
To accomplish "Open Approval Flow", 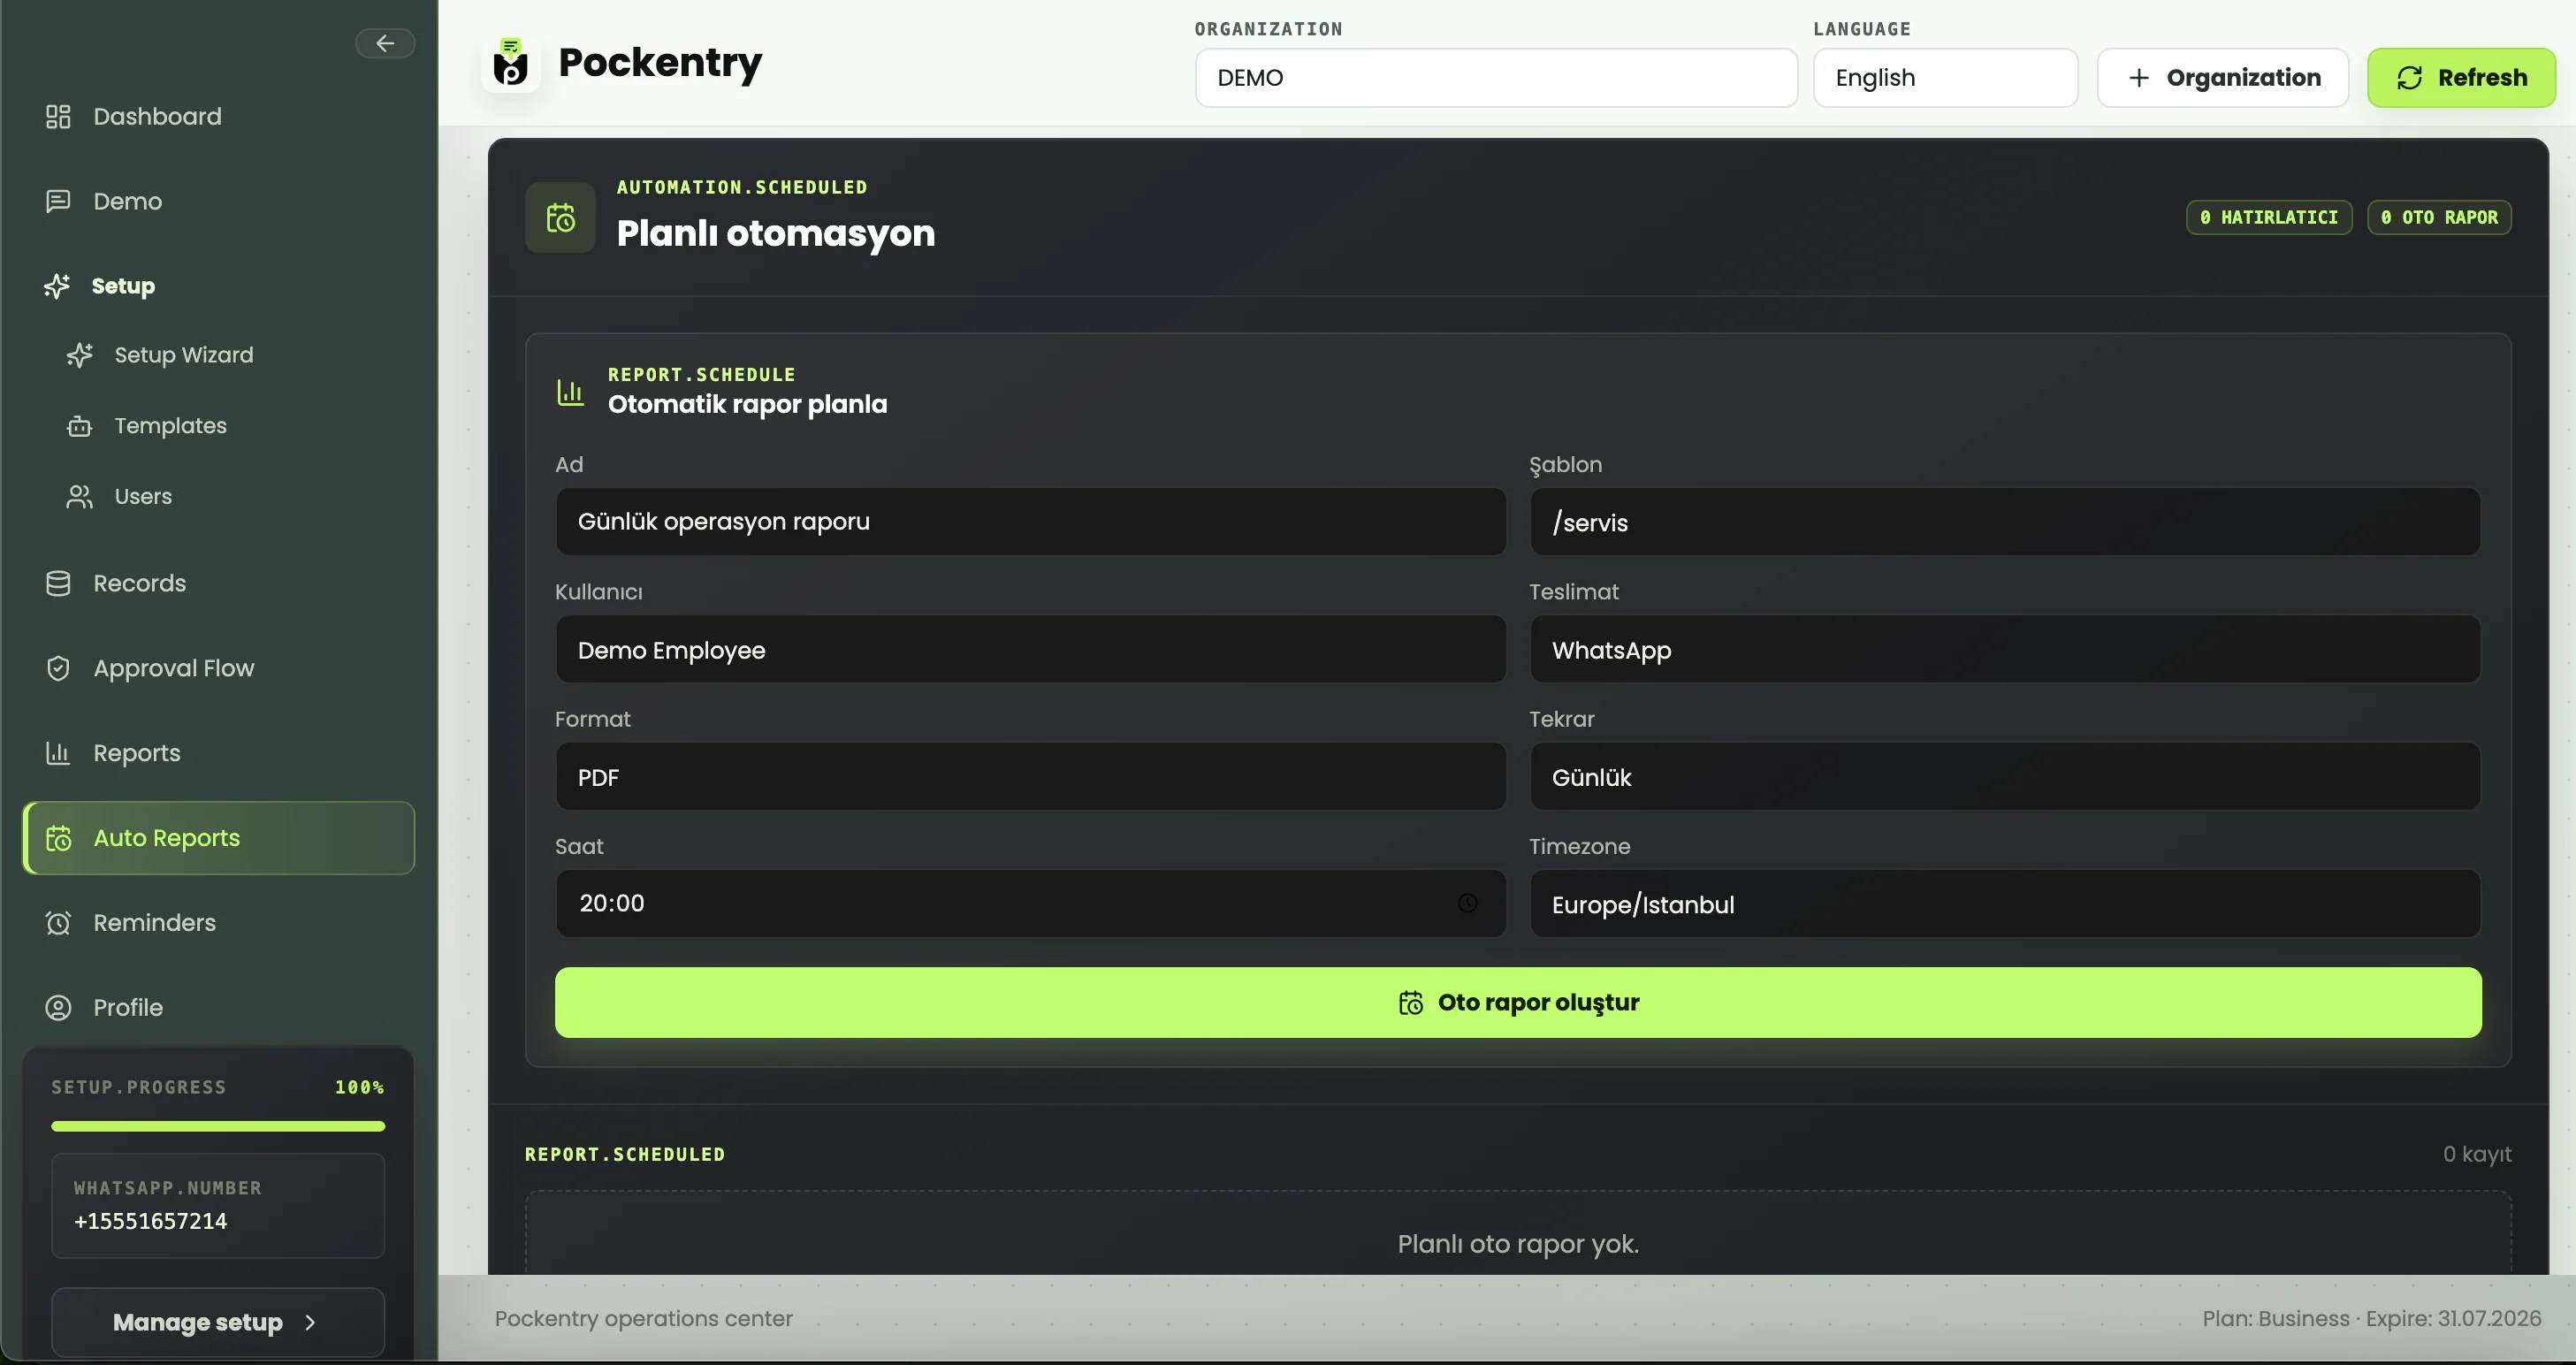I will tap(219, 668).
